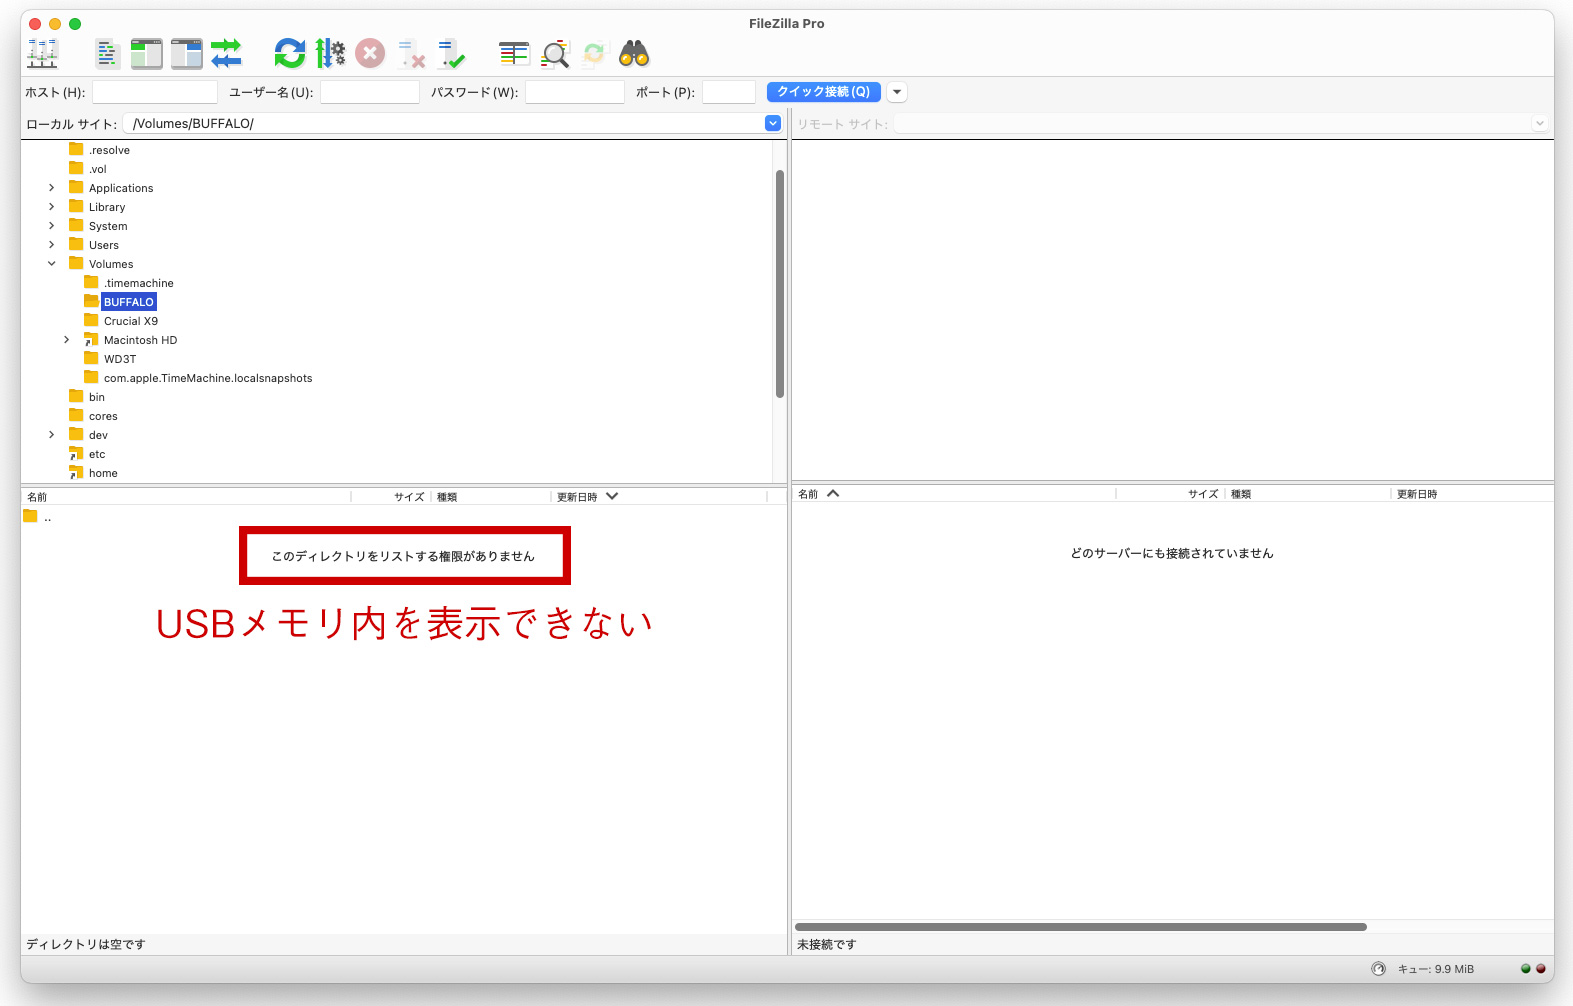
Task: Click the 'ディレクトリは空です' status text
Action: click(86, 944)
